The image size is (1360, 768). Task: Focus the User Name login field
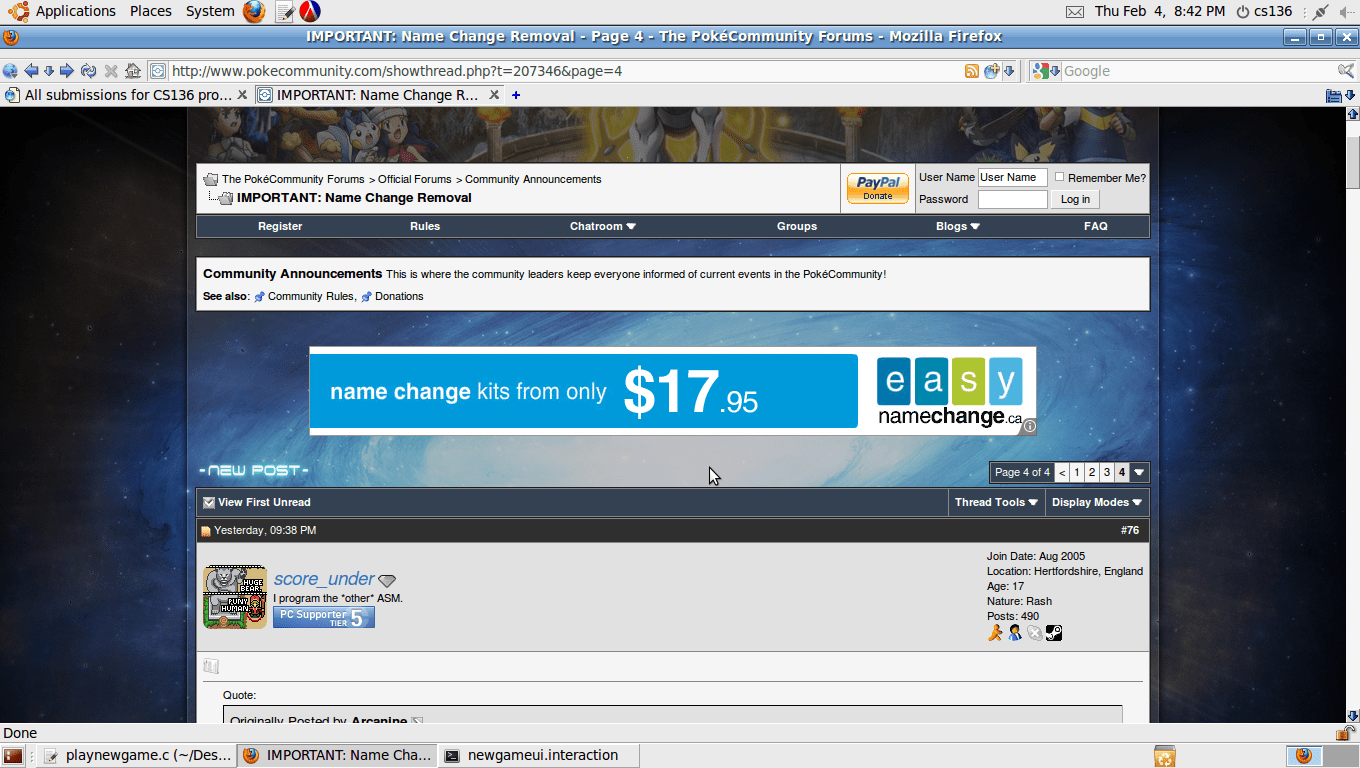coord(1012,177)
